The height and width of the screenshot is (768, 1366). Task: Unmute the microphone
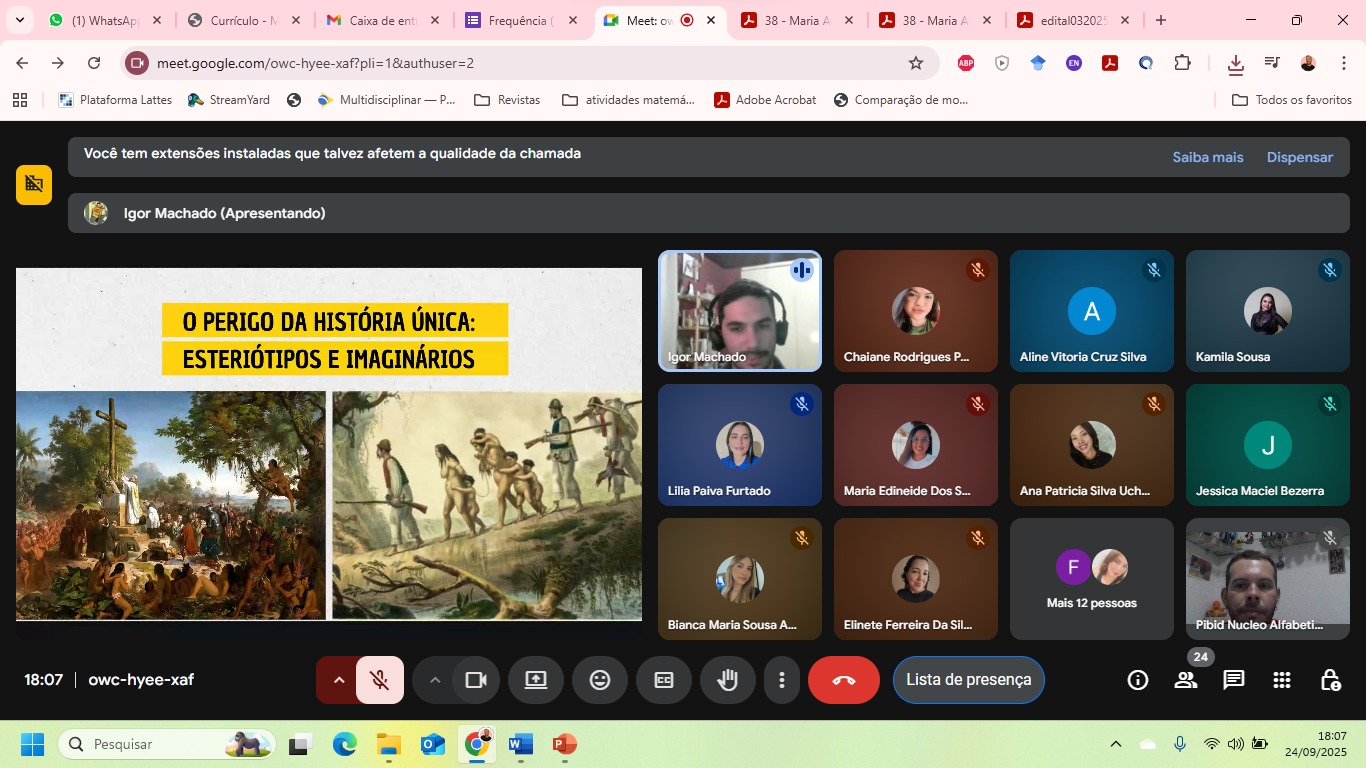click(380, 680)
